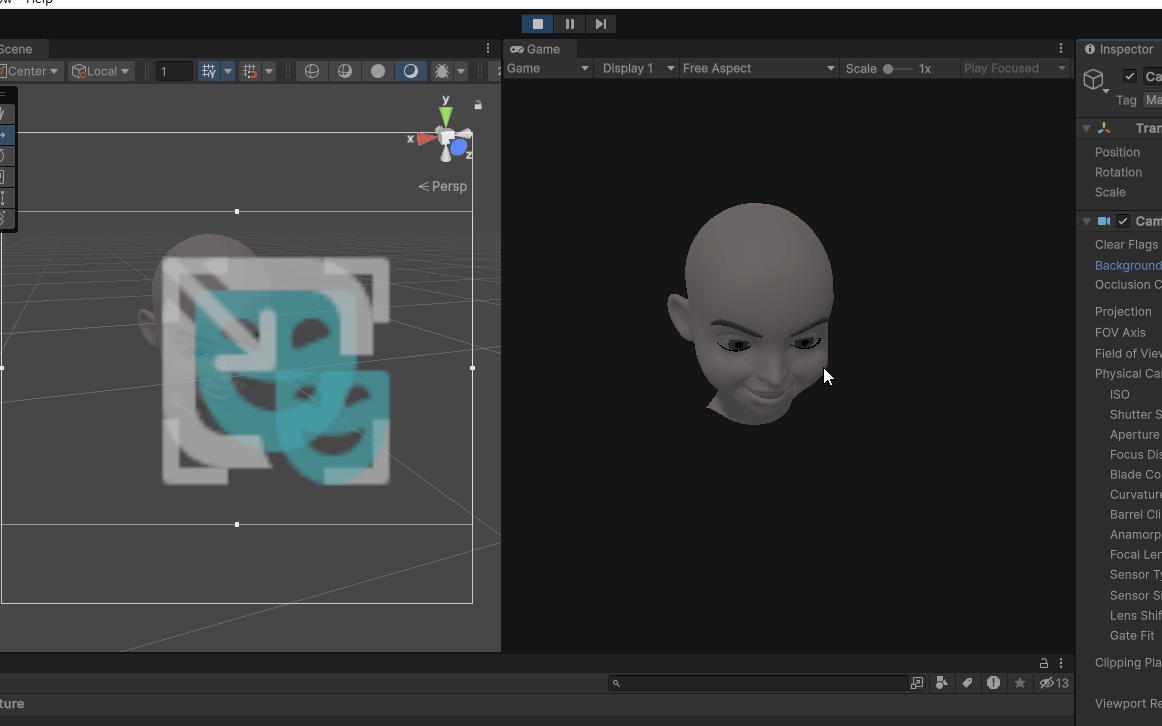Select Shaded Wireframe draw mode
The height and width of the screenshot is (726, 1162).
pyautogui.click(x=345, y=71)
